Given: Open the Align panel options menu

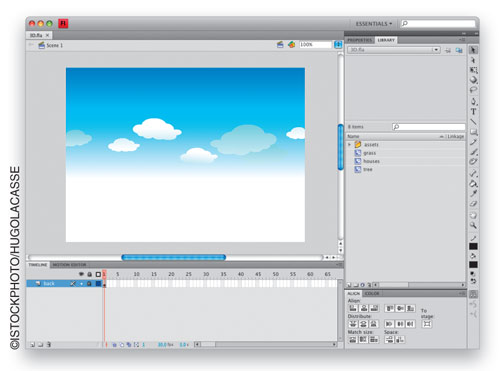Looking at the screenshot, I should pos(462,293).
